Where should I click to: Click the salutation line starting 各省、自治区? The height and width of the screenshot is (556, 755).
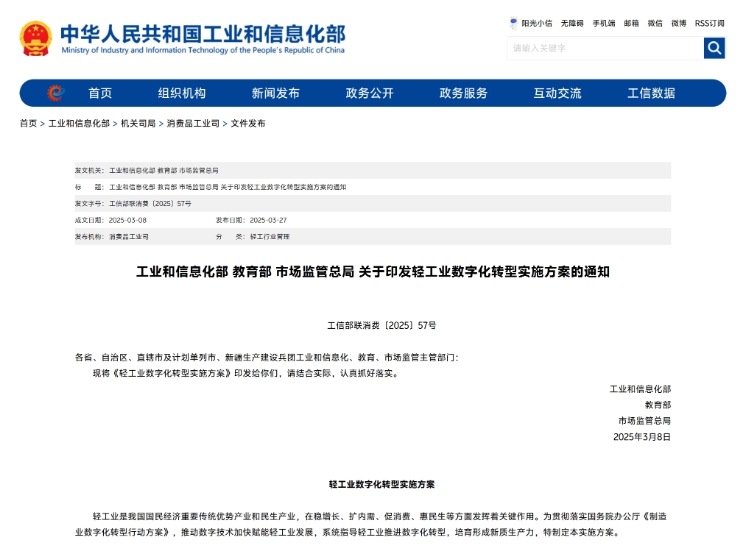point(267,357)
